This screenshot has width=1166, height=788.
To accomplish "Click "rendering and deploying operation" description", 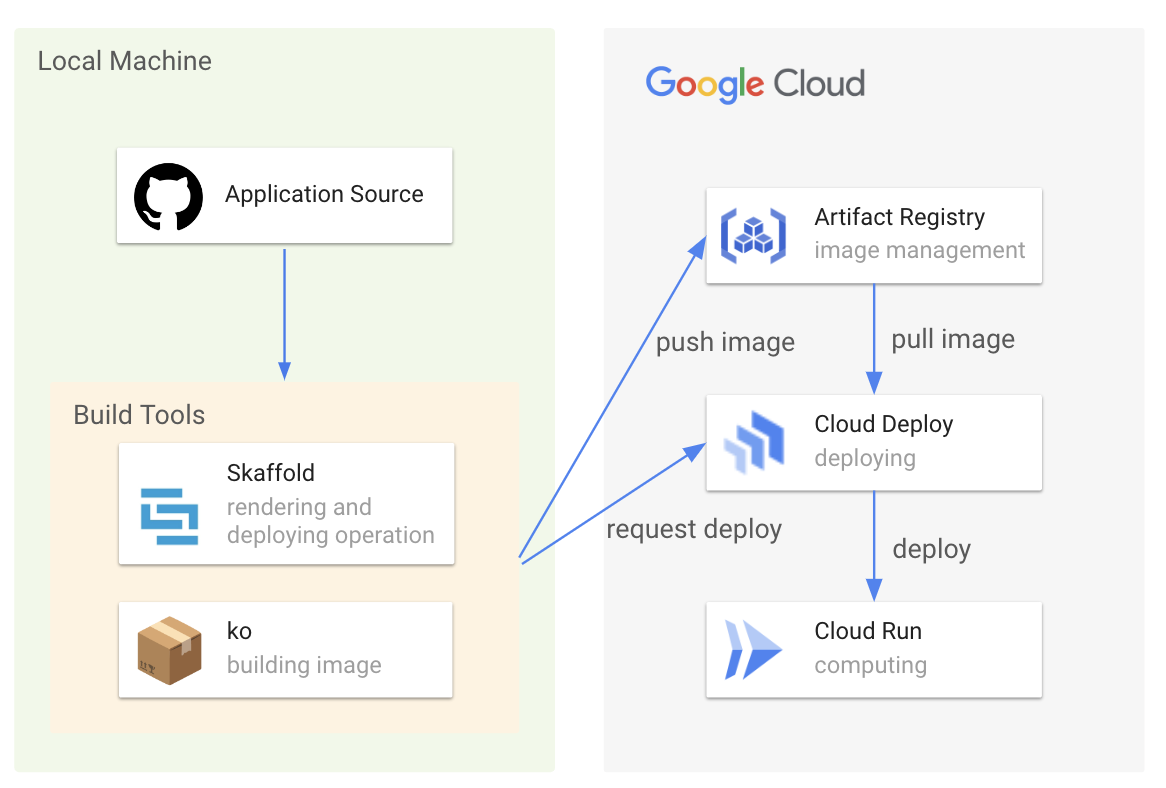I will (330, 520).
